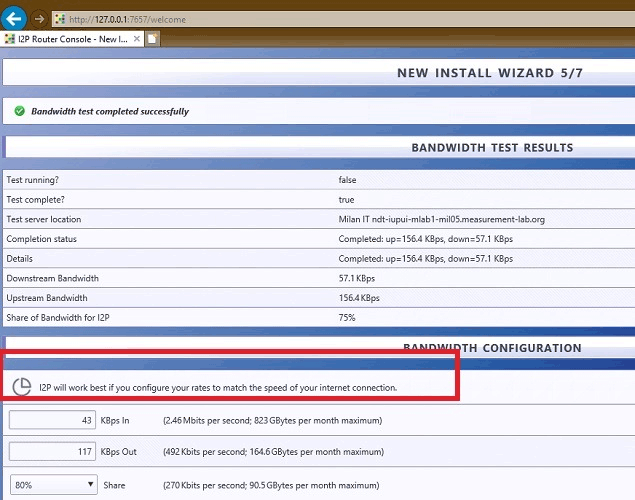The height and width of the screenshot is (500, 635).
Task: Click the '57.1 KBps' downstream value
Action: pos(357,279)
